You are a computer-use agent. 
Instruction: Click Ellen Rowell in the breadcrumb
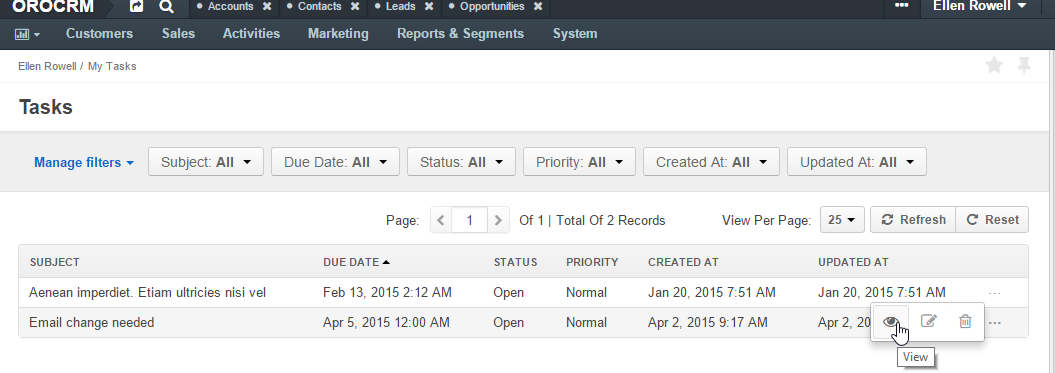(x=47, y=67)
